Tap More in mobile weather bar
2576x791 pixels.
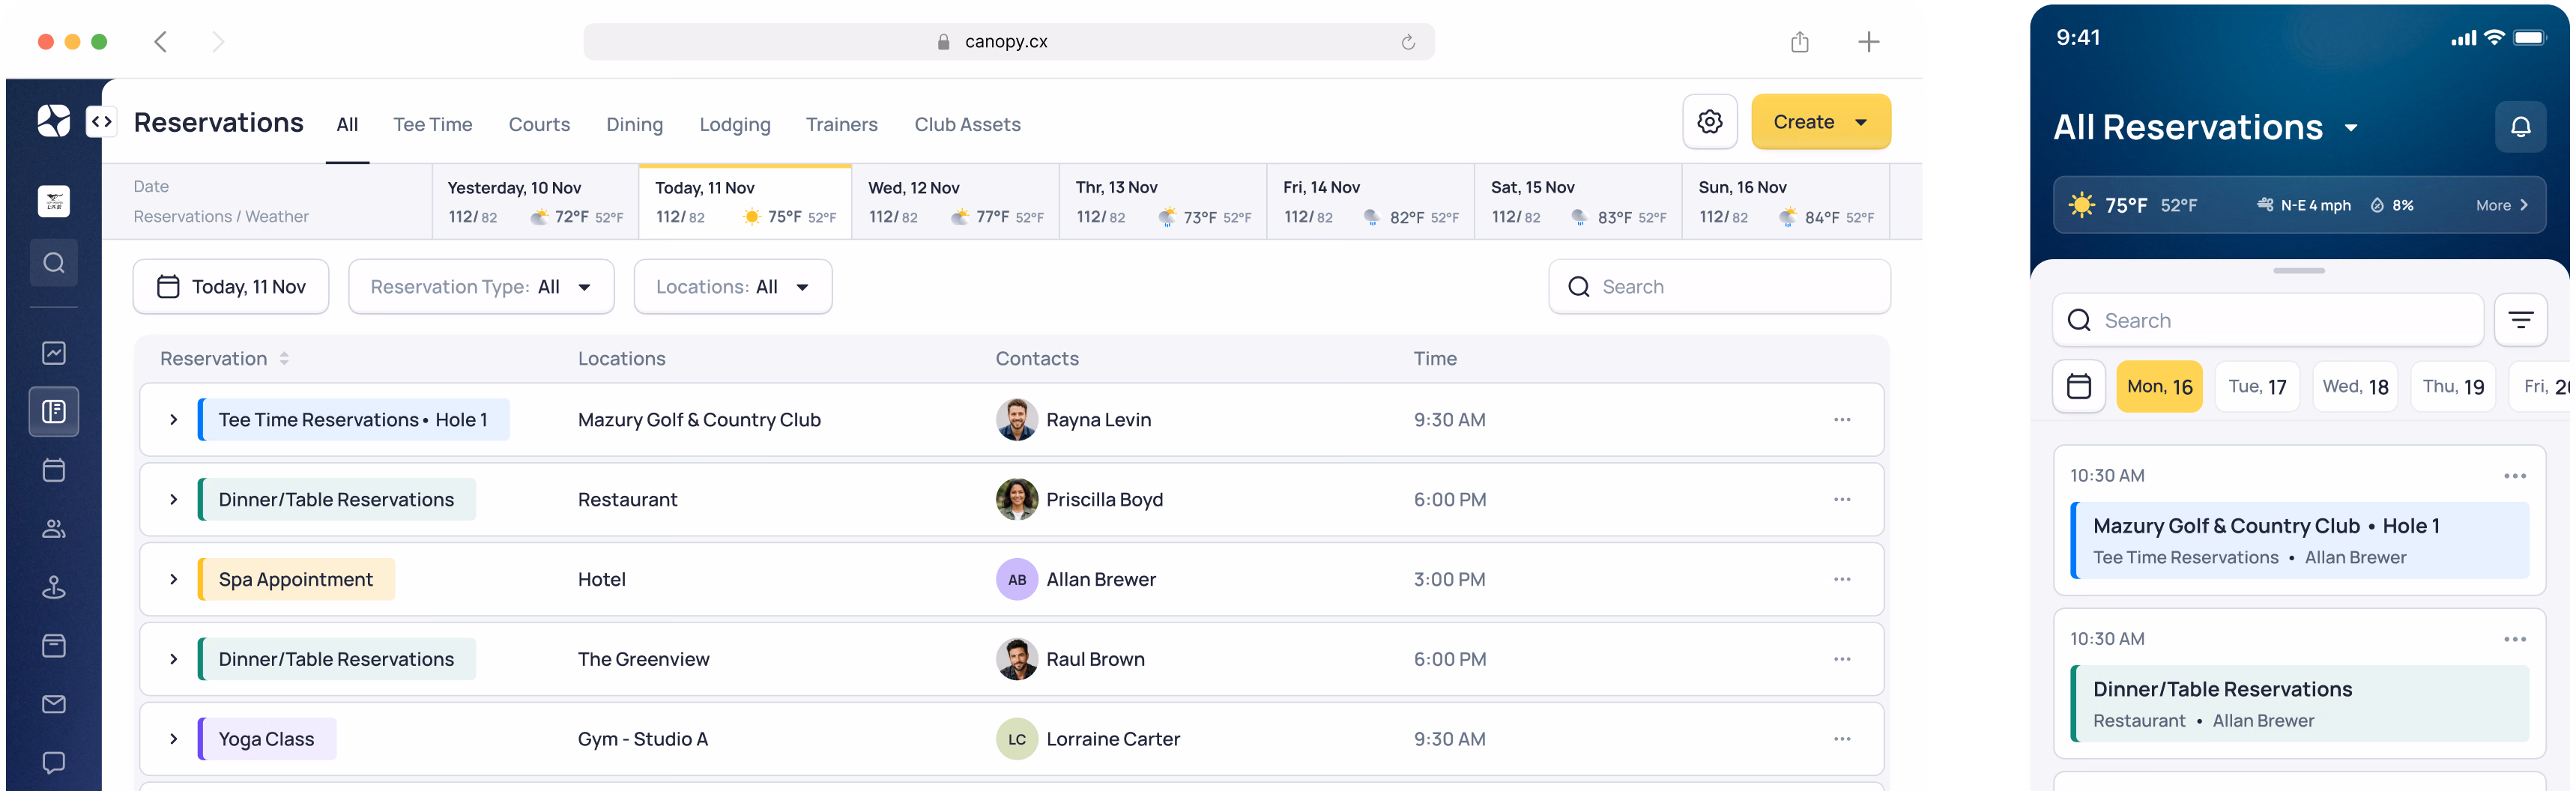(x=2502, y=205)
